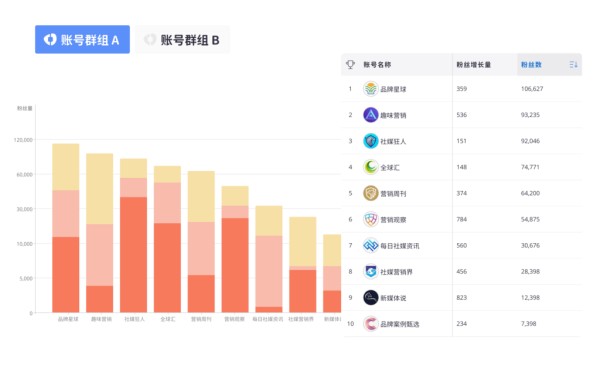
Task: Switch to 账号群组 A tab
Action: pyautogui.click(x=82, y=39)
